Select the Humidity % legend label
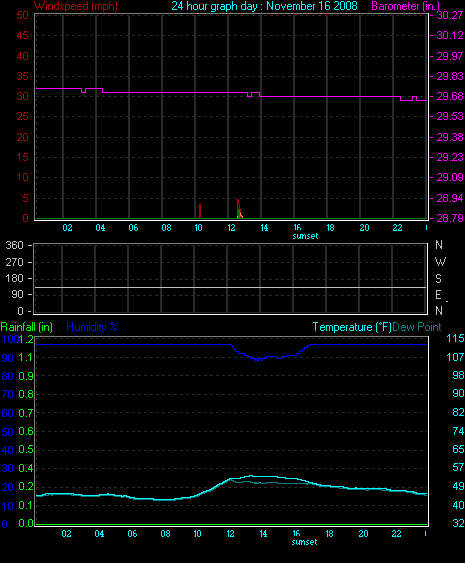Viewport: 465px width, 563px height. point(92,327)
